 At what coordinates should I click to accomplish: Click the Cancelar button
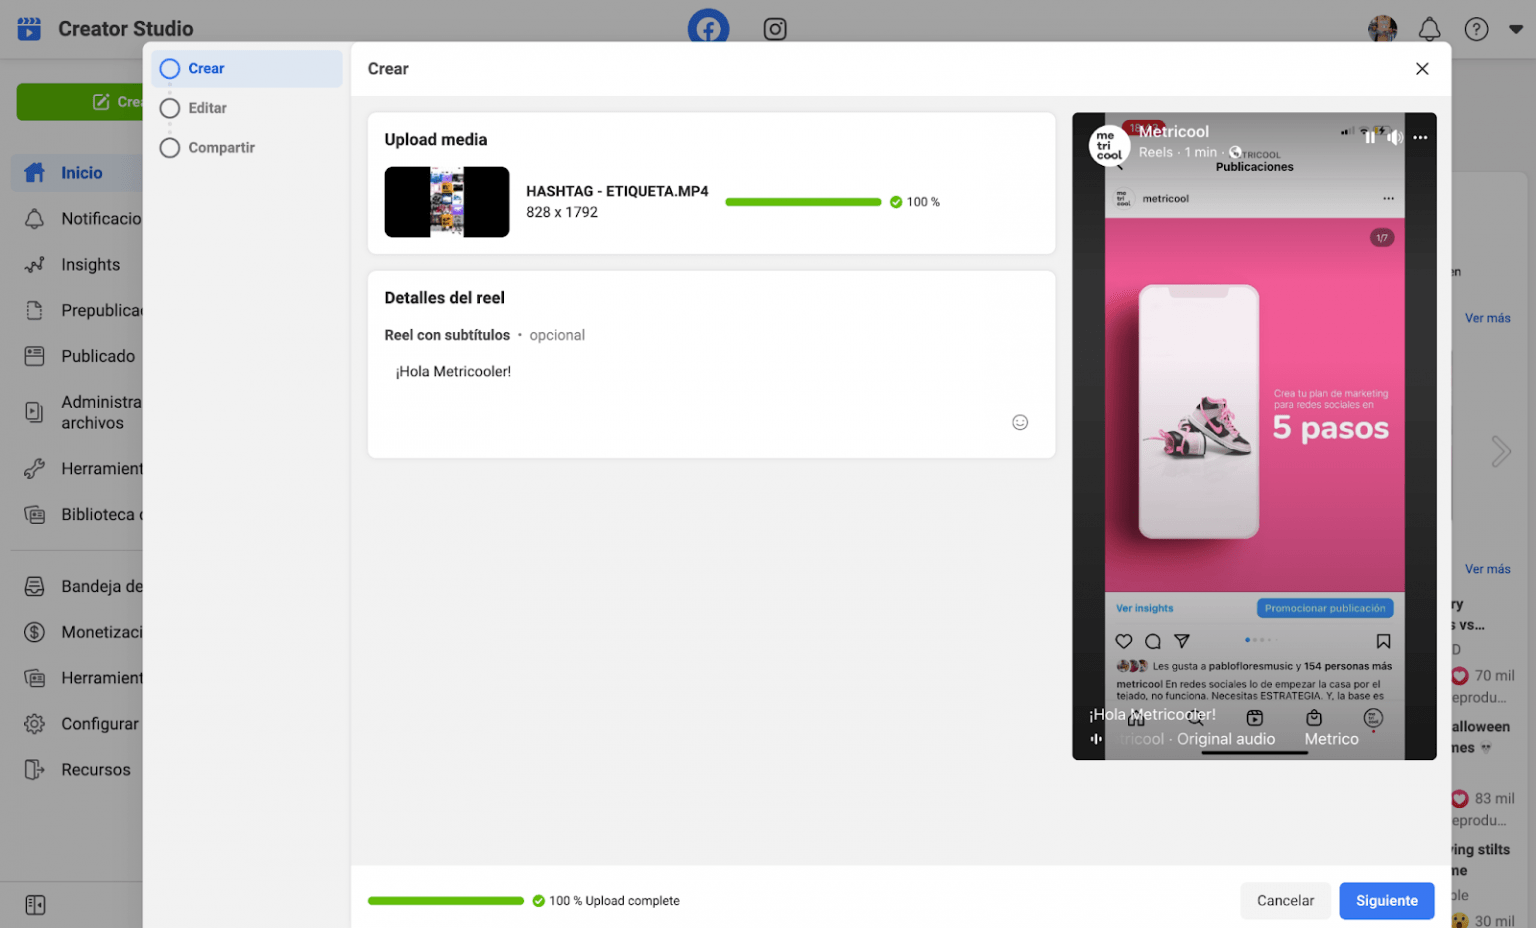1285,901
